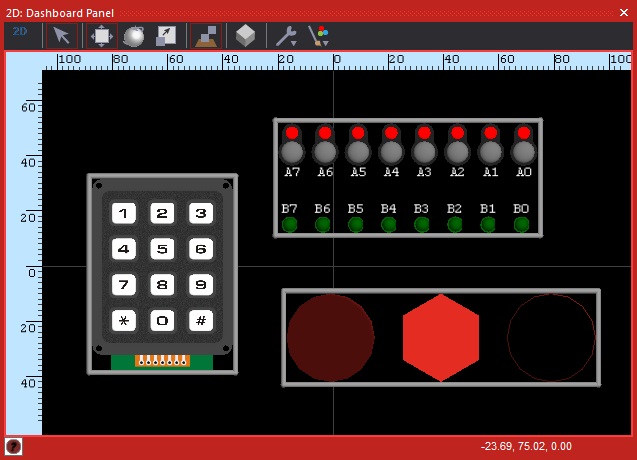637x460 pixels.
Task: Select the zoom window tool
Action: tap(166, 36)
